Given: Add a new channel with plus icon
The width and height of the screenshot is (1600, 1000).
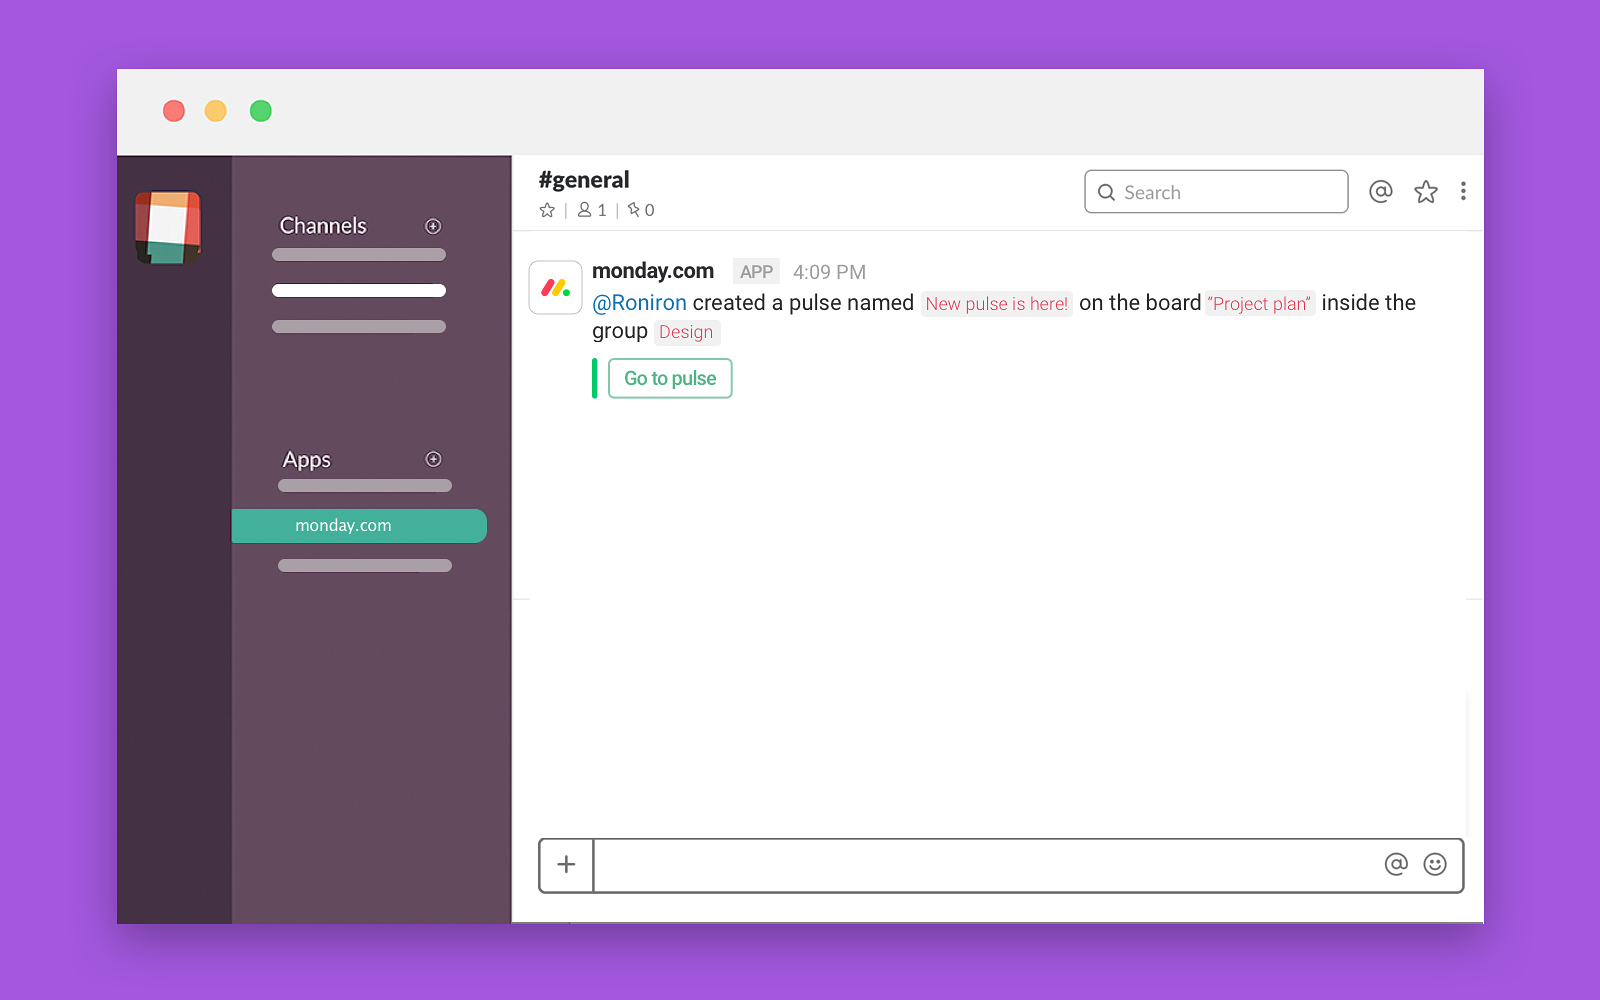Looking at the screenshot, I should (x=433, y=226).
